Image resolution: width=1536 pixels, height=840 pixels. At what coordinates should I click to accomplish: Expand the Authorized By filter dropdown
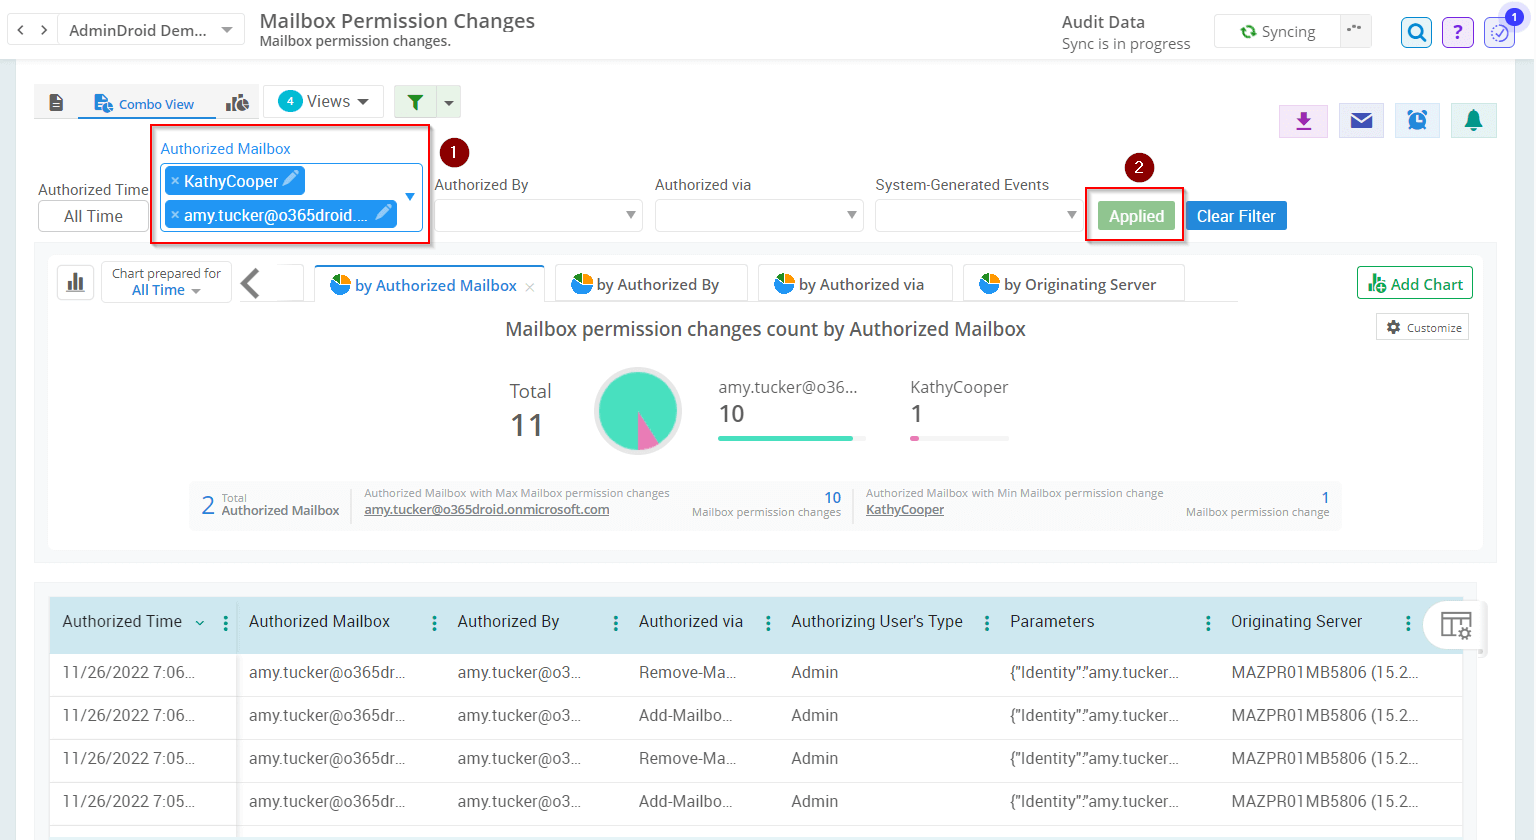[537, 215]
